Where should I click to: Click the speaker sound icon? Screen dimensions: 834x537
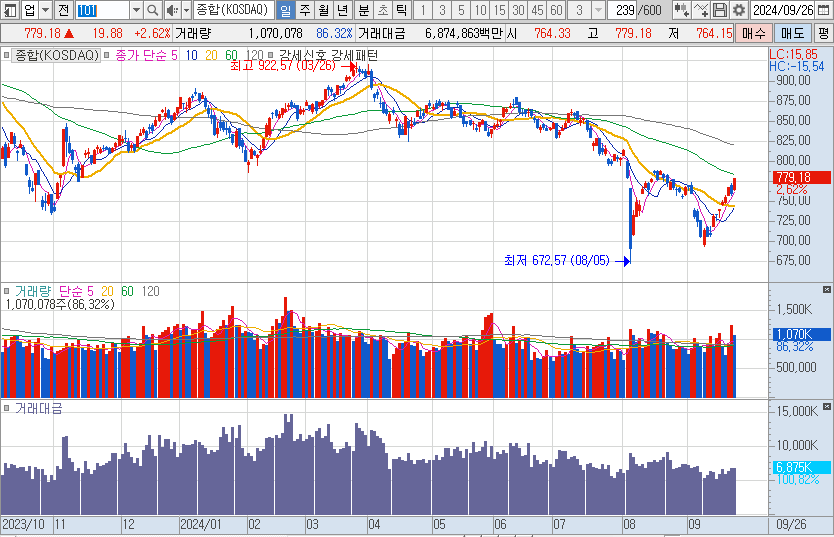172,10
